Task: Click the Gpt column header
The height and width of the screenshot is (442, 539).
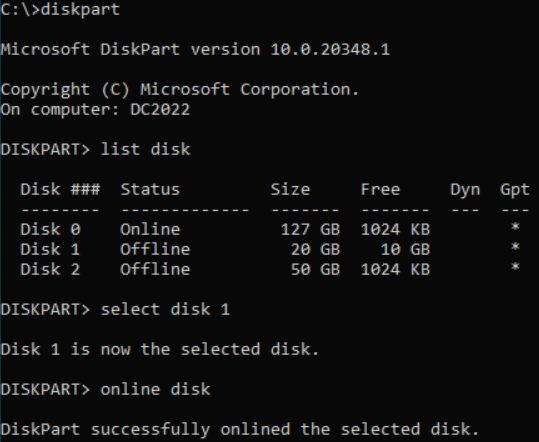Action: (515, 190)
